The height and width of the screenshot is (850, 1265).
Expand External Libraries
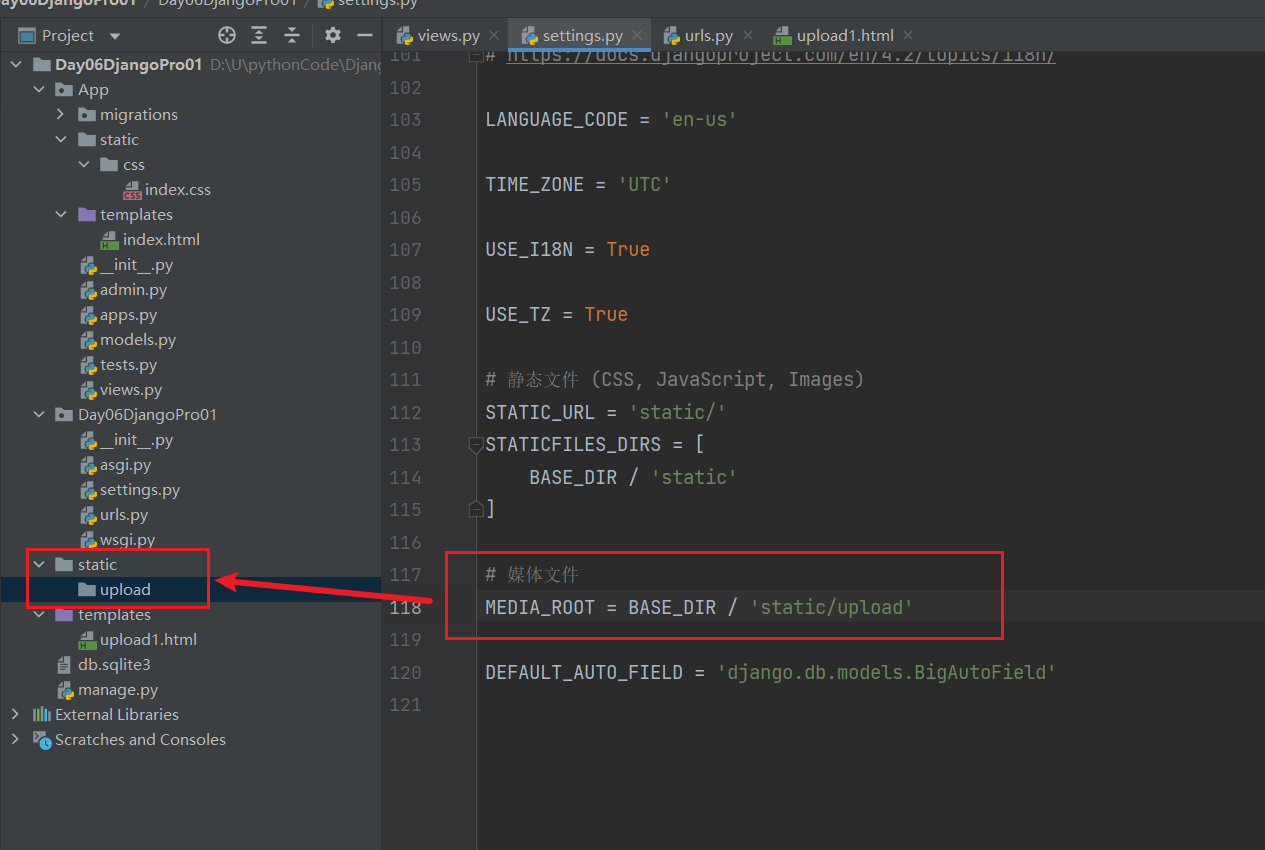[x=15, y=715]
